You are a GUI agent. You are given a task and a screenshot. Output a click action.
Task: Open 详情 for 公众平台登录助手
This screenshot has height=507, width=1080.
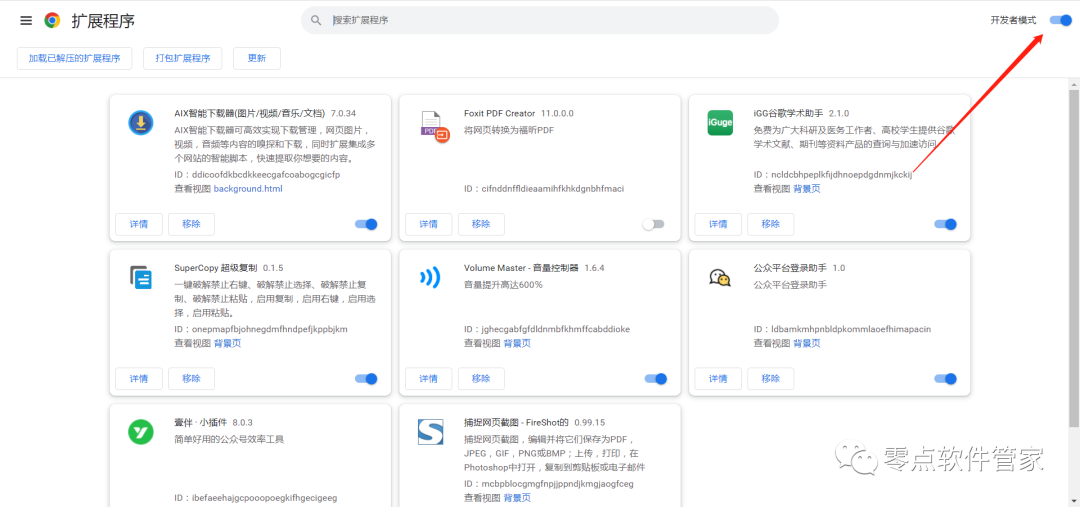click(718, 378)
